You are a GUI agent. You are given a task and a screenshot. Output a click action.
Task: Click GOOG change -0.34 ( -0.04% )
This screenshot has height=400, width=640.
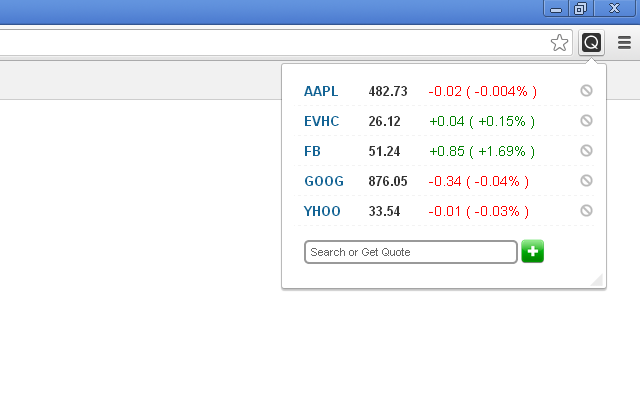(479, 181)
